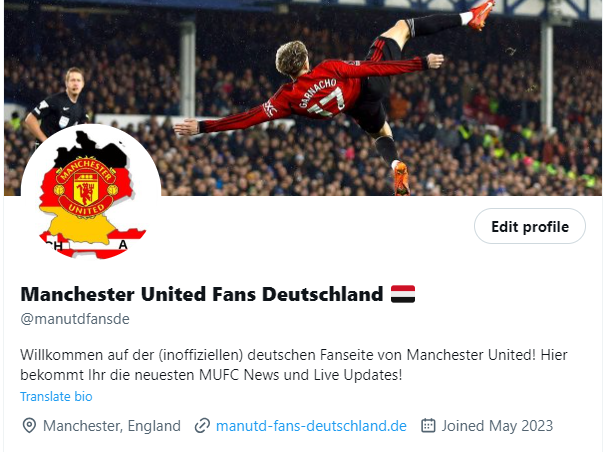Open the header banner photo of stadium crowd

[303, 97]
